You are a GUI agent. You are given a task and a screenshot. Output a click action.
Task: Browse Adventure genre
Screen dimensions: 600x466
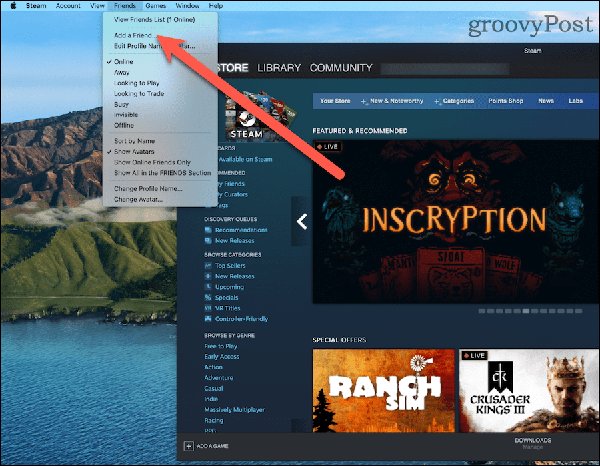(x=218, y=378)
